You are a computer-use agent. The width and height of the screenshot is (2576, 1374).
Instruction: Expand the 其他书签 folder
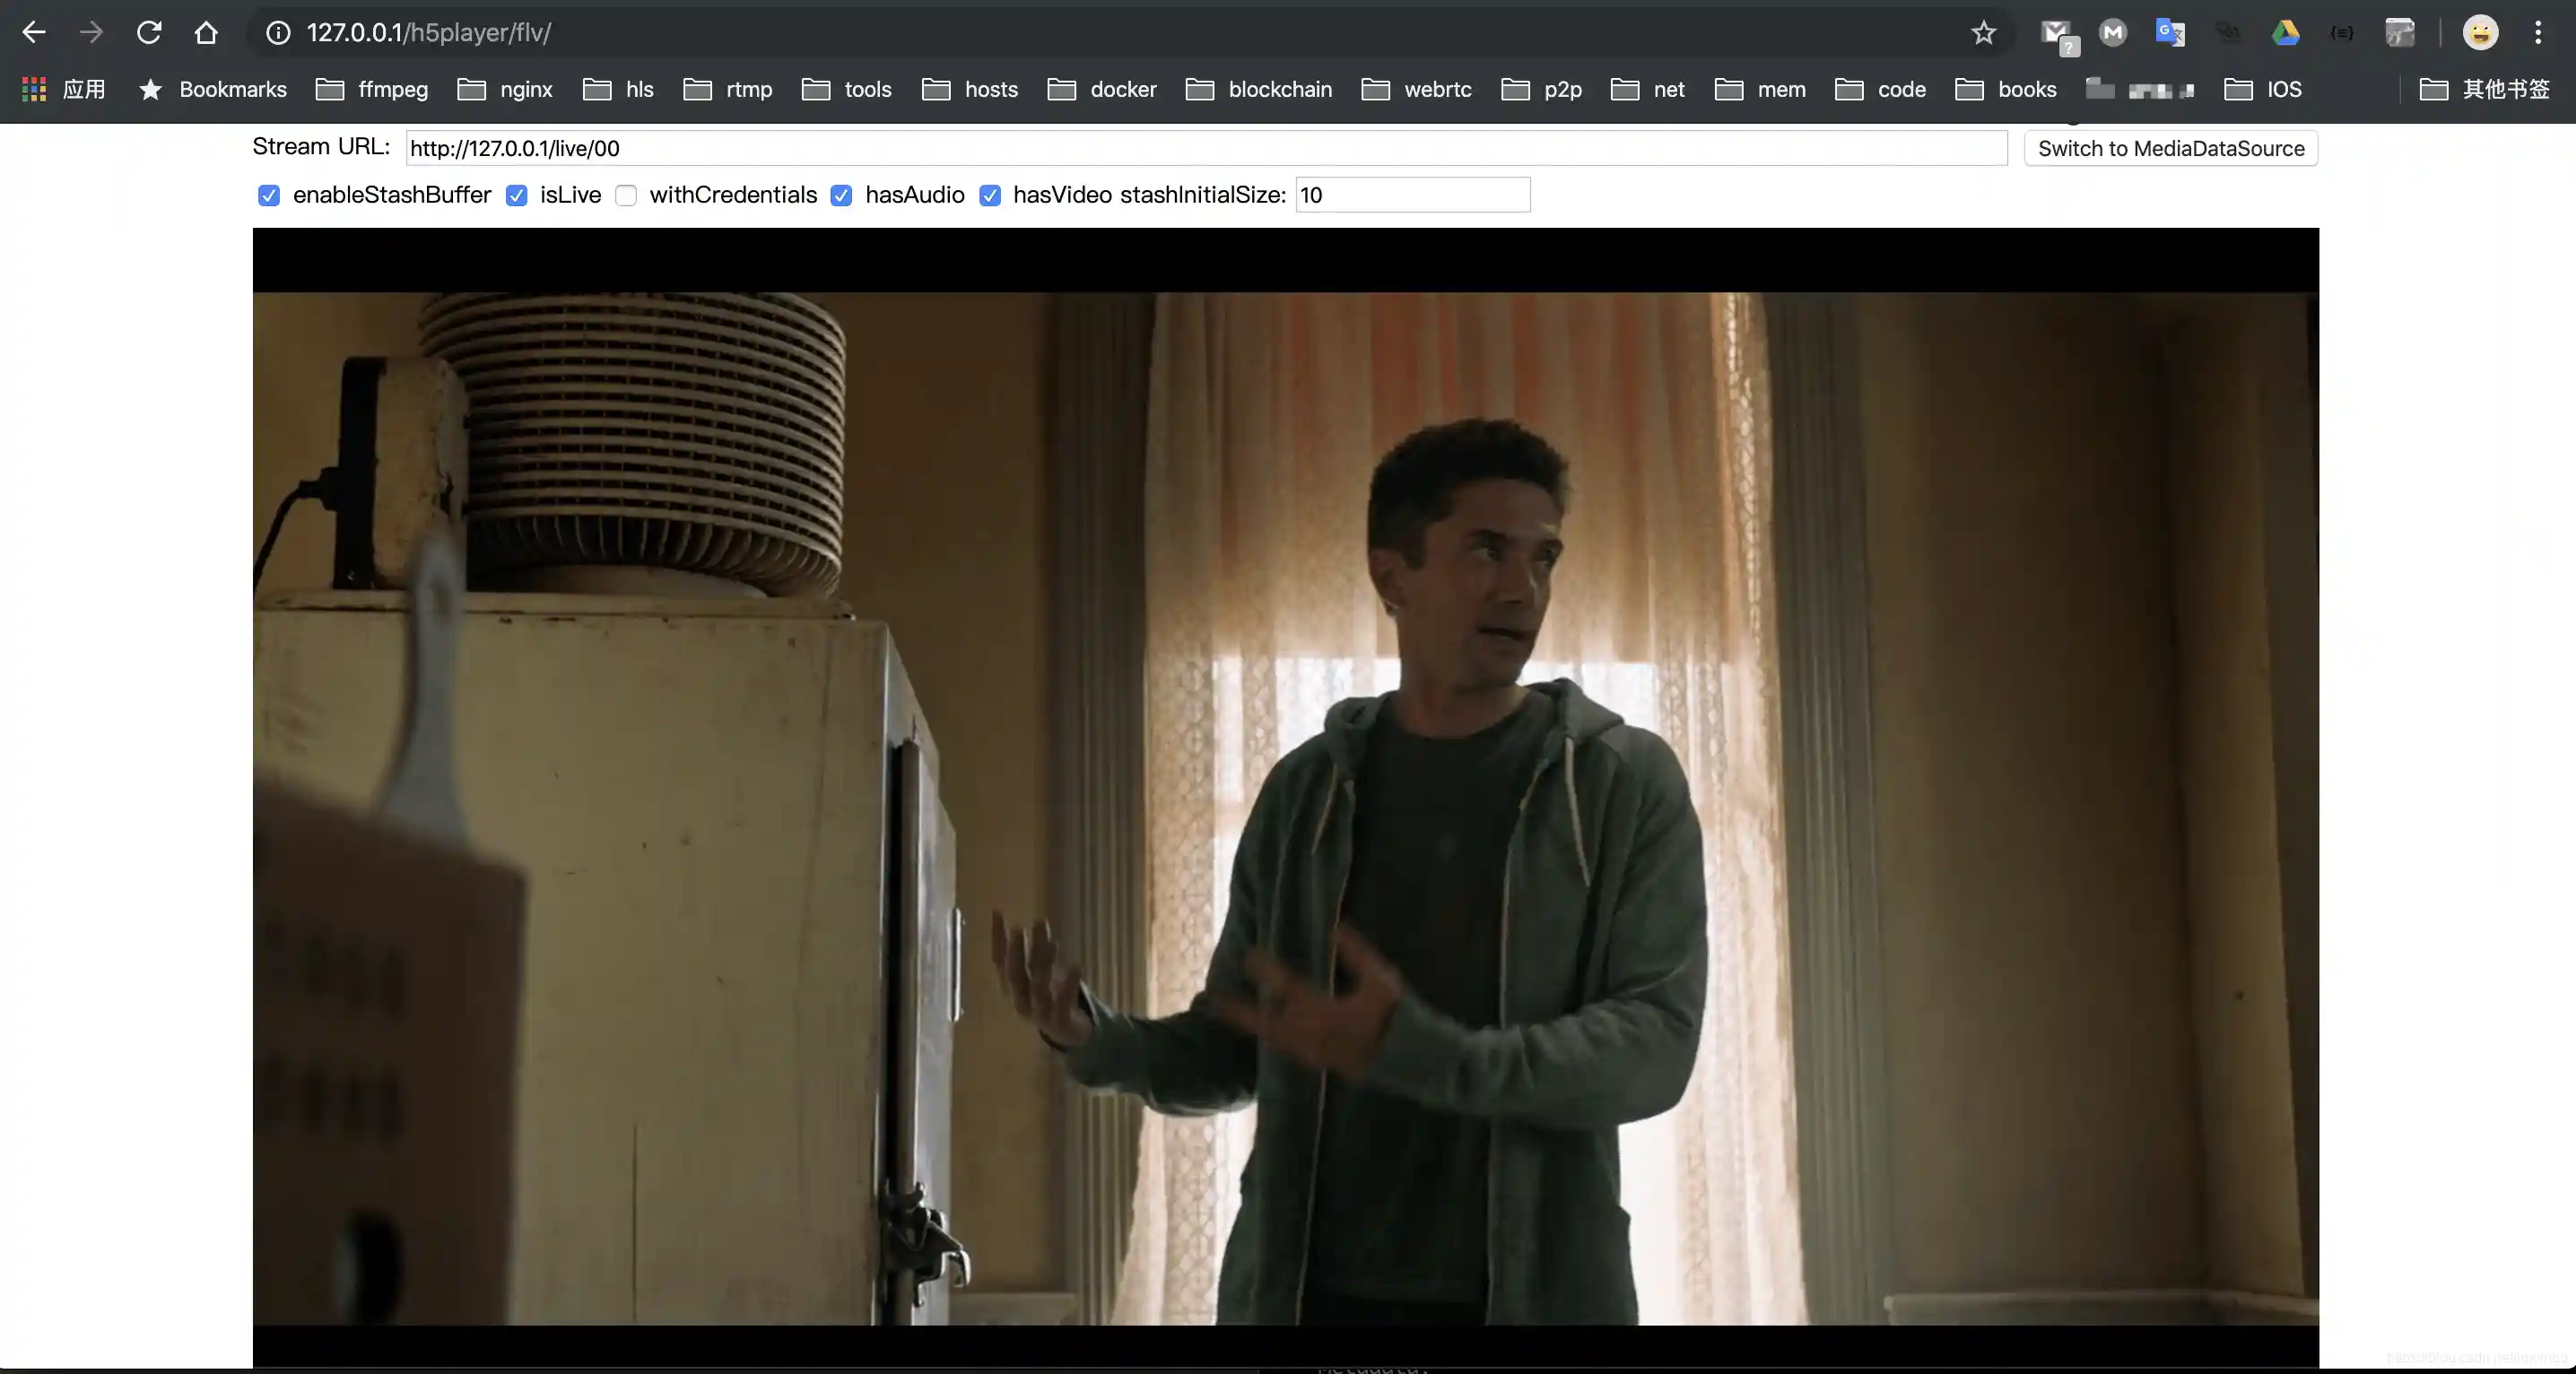click(2484, 89)
